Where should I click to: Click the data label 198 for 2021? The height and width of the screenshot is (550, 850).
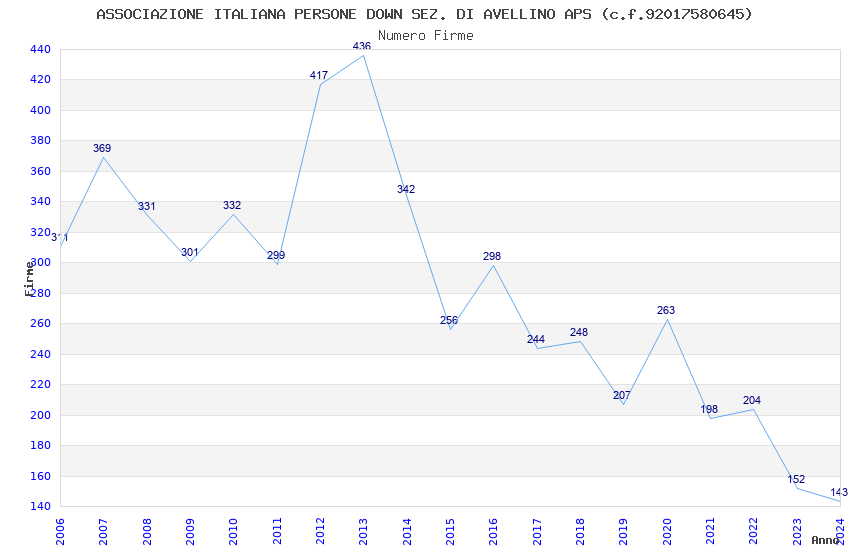[709, 409]
